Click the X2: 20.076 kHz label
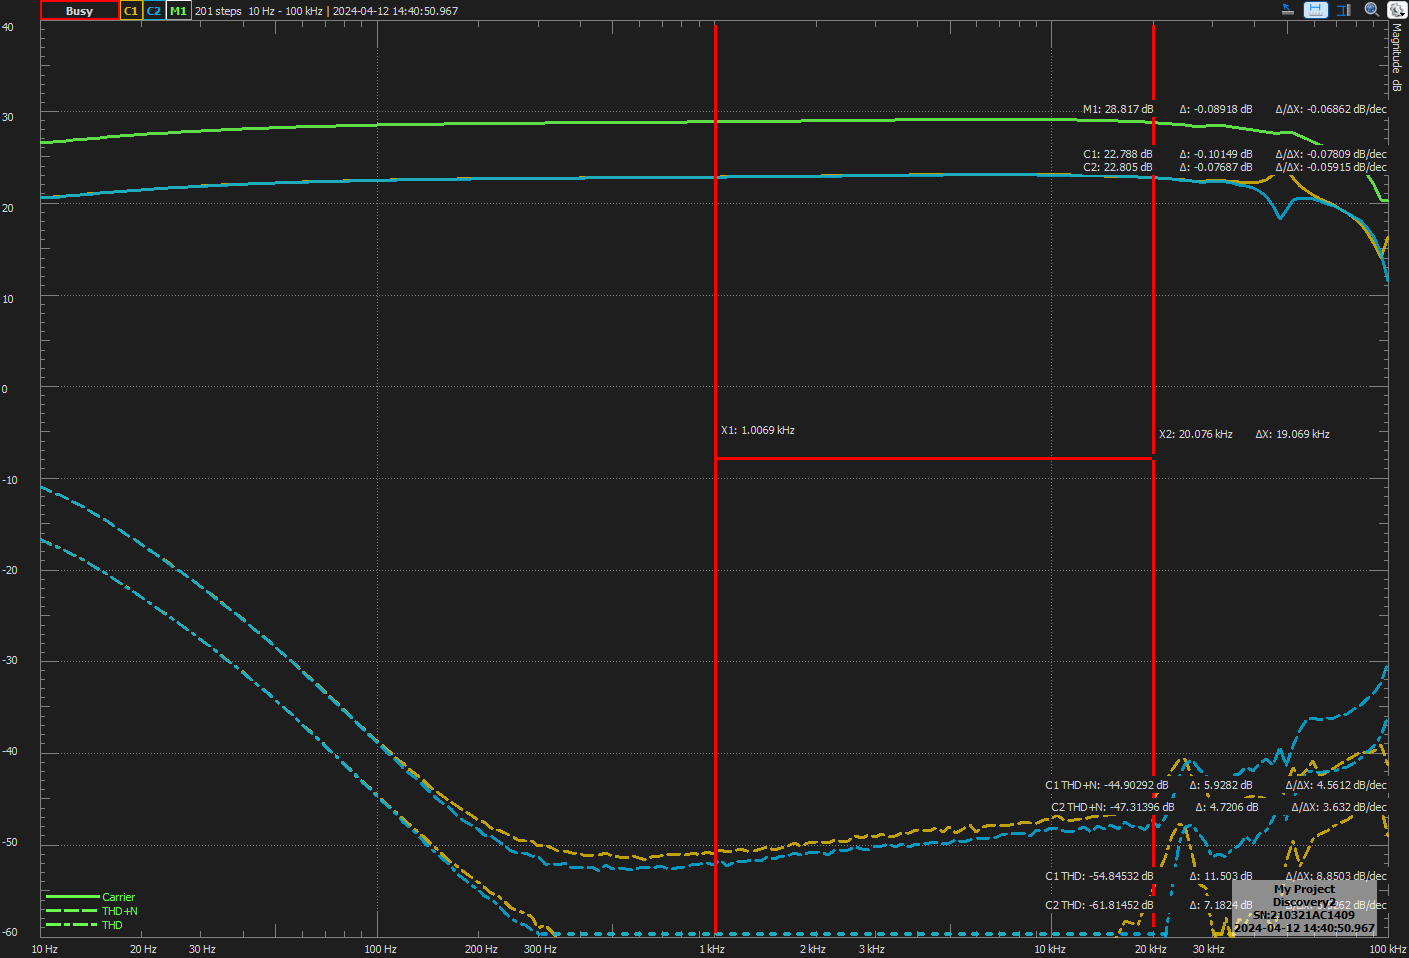The width and height of the screenshot is (1409, 958). click(x=1195, y=434)
